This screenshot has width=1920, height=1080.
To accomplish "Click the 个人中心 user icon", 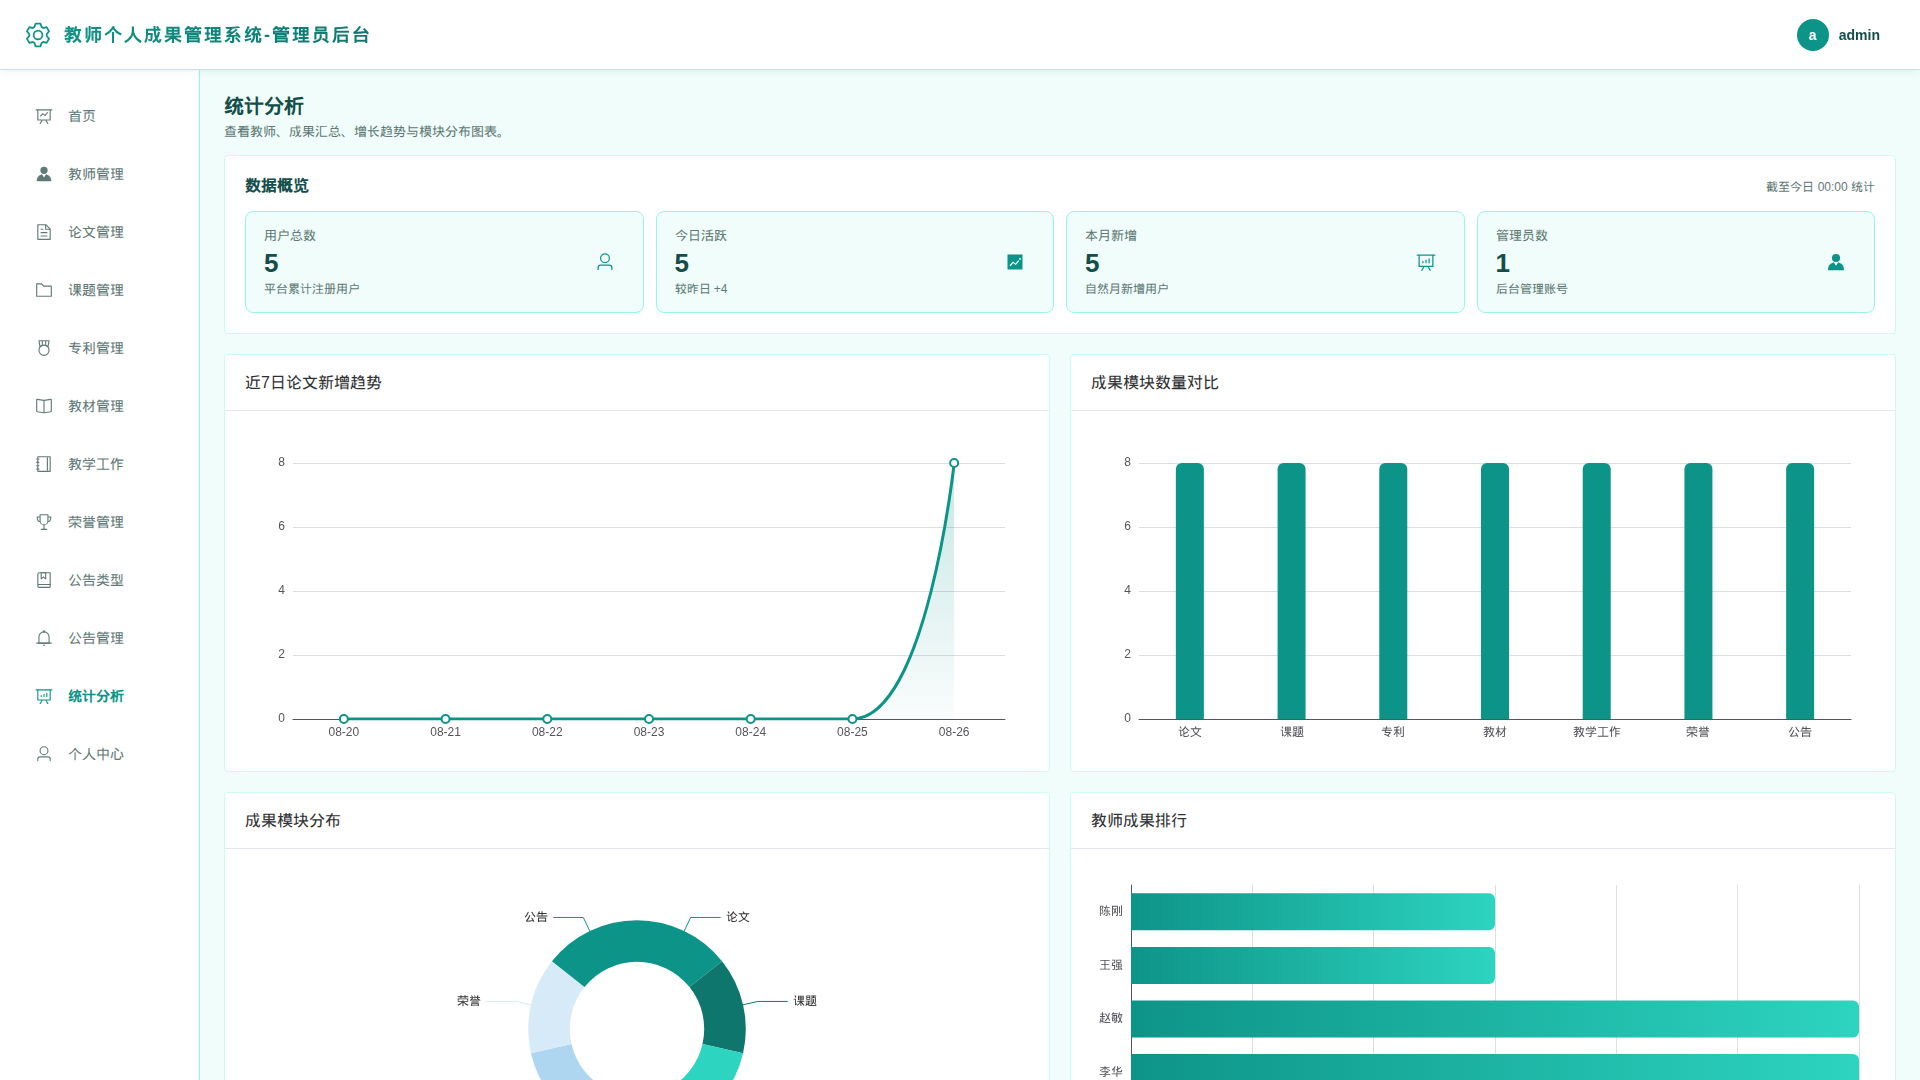I will tap(44, 754).
